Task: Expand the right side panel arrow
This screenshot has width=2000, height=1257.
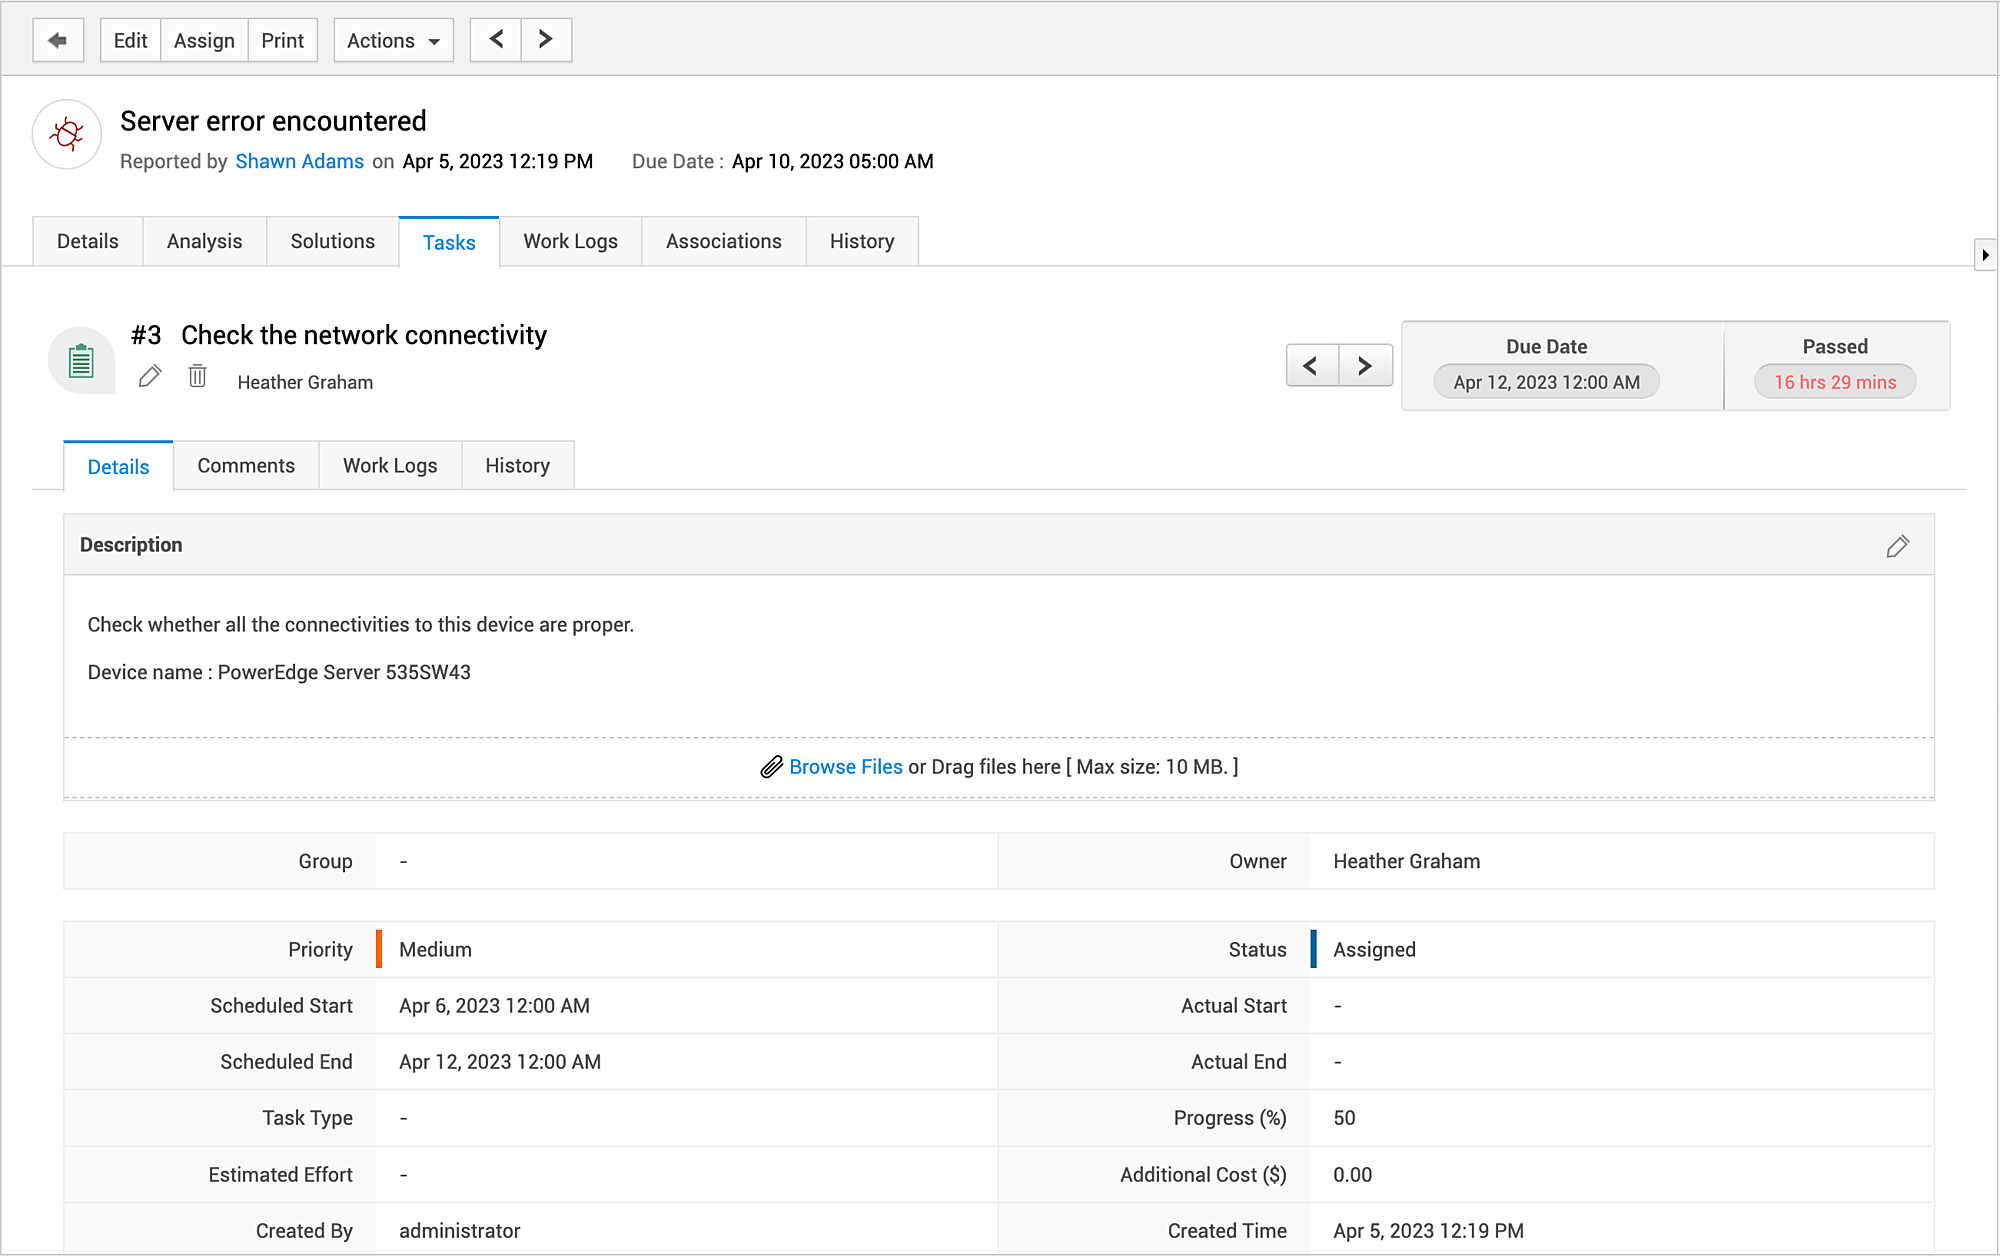Action: [x=1985, y=255]
